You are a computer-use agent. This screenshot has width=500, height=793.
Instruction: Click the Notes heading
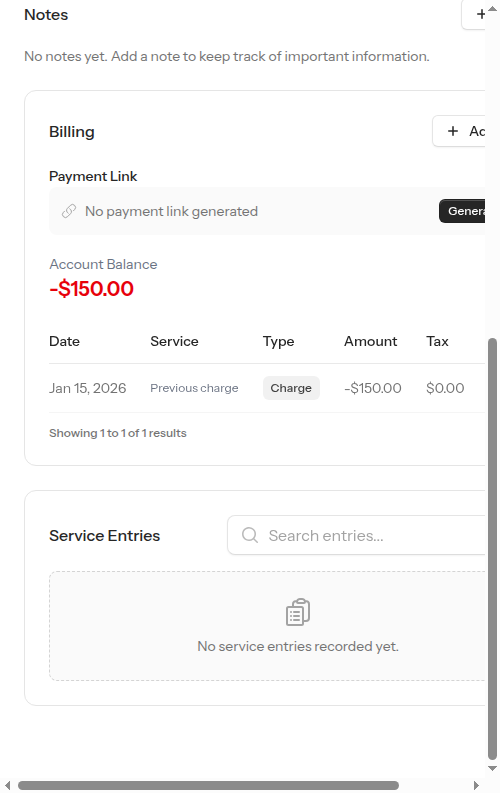46,15
